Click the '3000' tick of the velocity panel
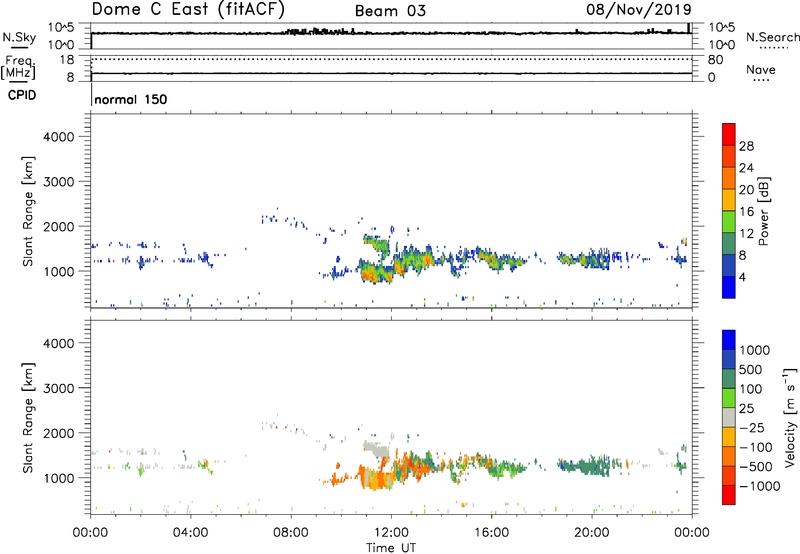 (58, 388)
